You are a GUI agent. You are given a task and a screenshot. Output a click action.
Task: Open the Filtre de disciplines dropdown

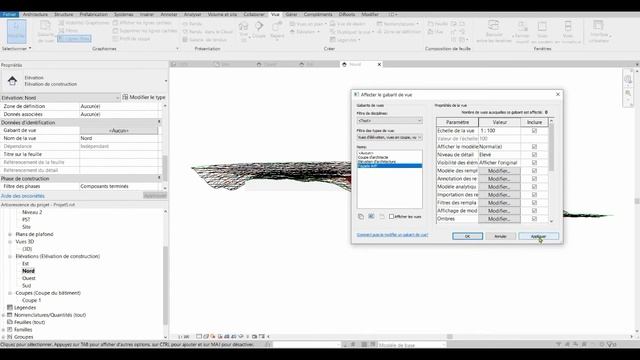click(389, 121)
